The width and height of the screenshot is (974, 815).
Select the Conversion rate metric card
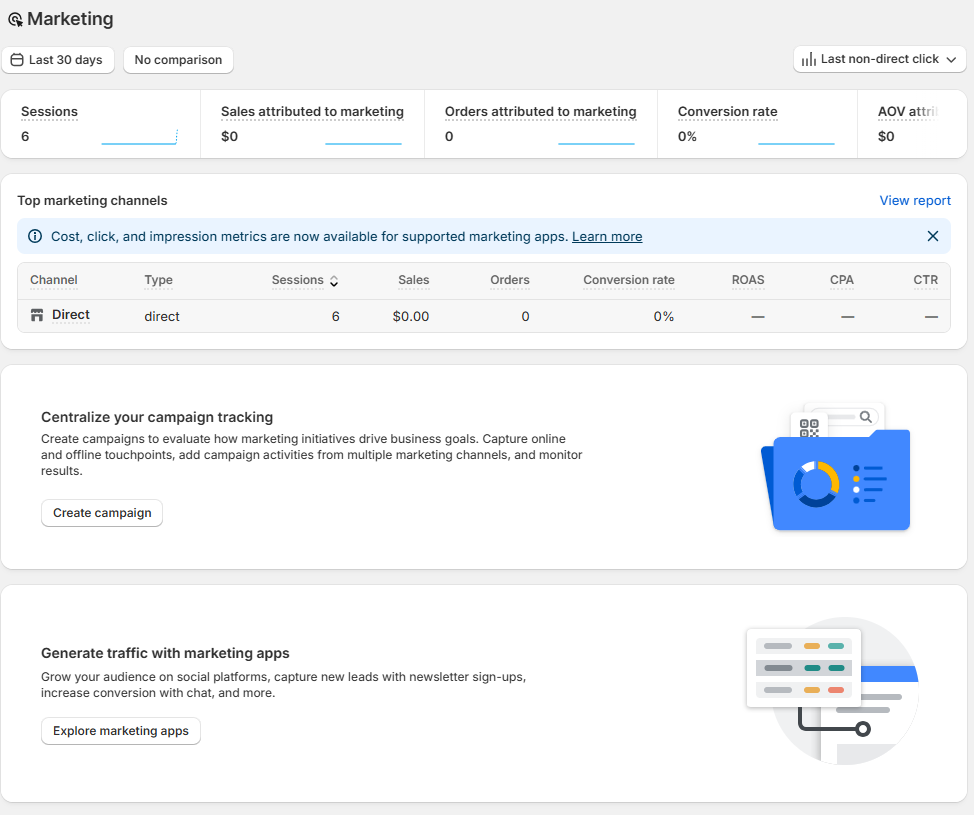tap(756, 124)
